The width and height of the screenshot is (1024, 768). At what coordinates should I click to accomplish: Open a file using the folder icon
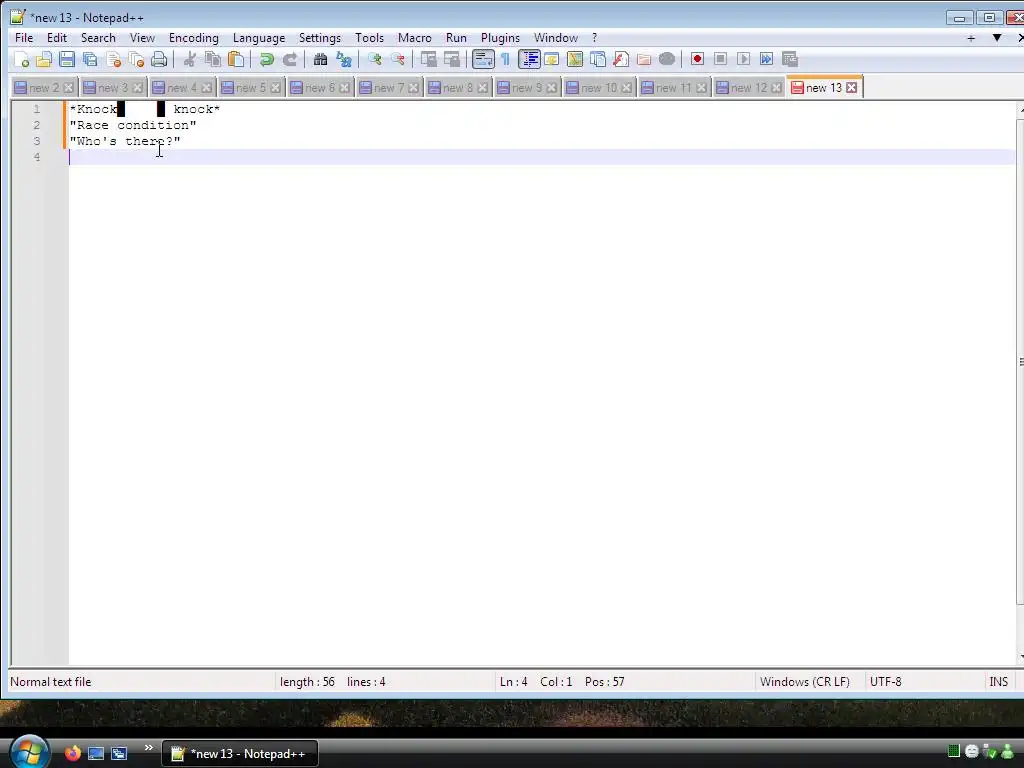(x=44, y=59)
